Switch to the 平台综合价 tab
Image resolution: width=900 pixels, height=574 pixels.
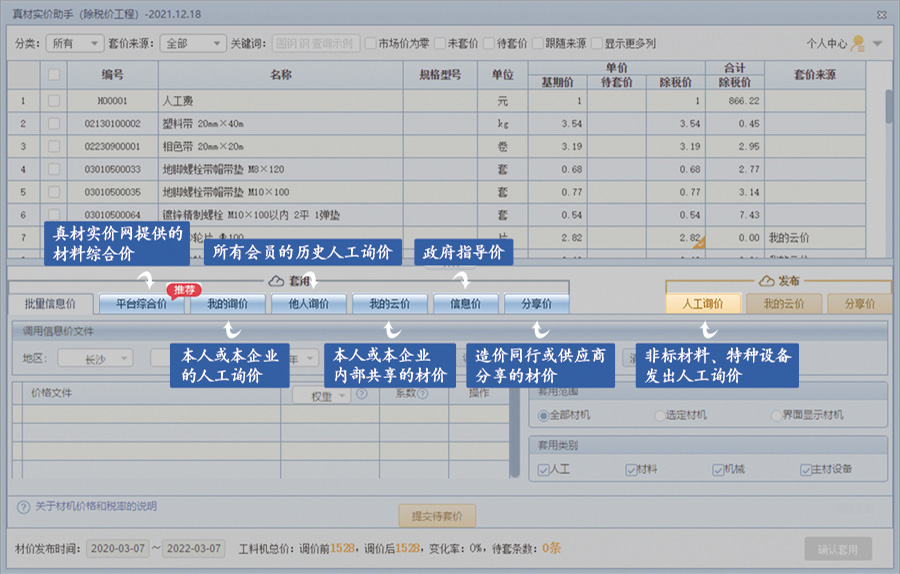pyautogui.click(x=141, y=304)
